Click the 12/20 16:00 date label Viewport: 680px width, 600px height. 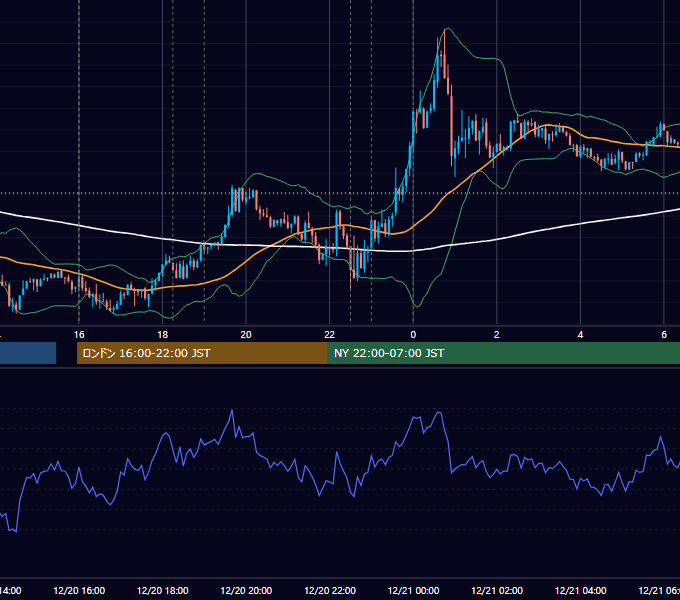click(79, 591)
